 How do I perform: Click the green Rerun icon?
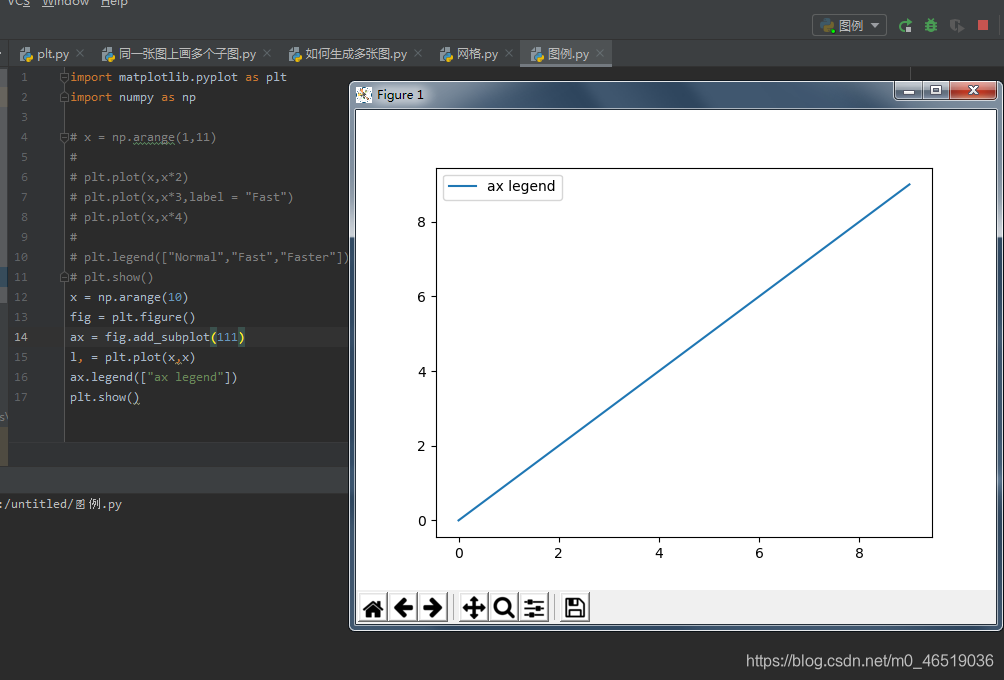tap(905, 26)
